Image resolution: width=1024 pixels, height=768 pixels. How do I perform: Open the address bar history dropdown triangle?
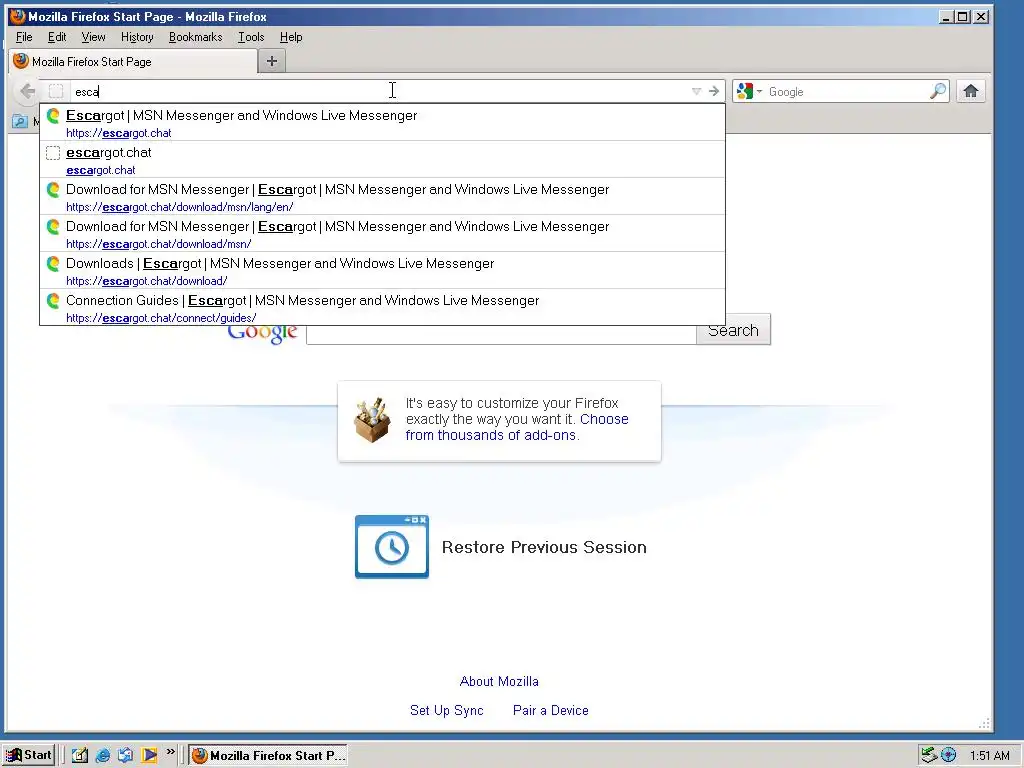696,91
